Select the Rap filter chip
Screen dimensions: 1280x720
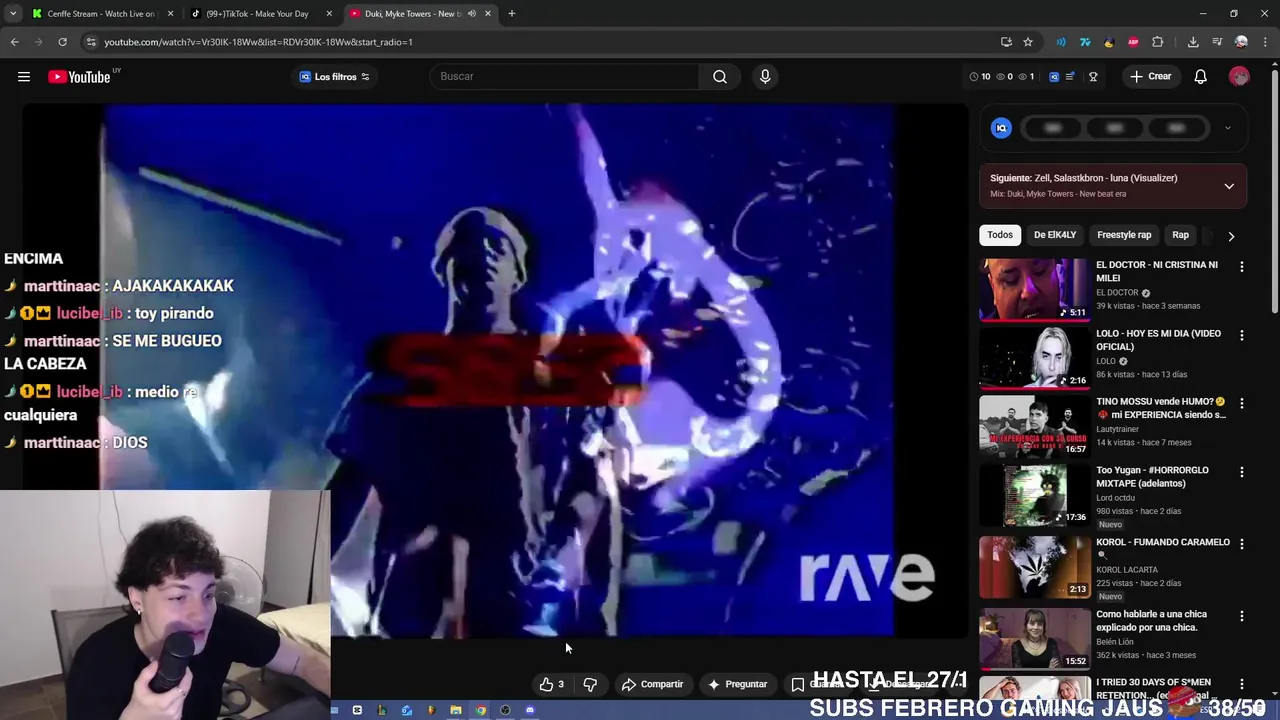click(x=1180, y=235)
